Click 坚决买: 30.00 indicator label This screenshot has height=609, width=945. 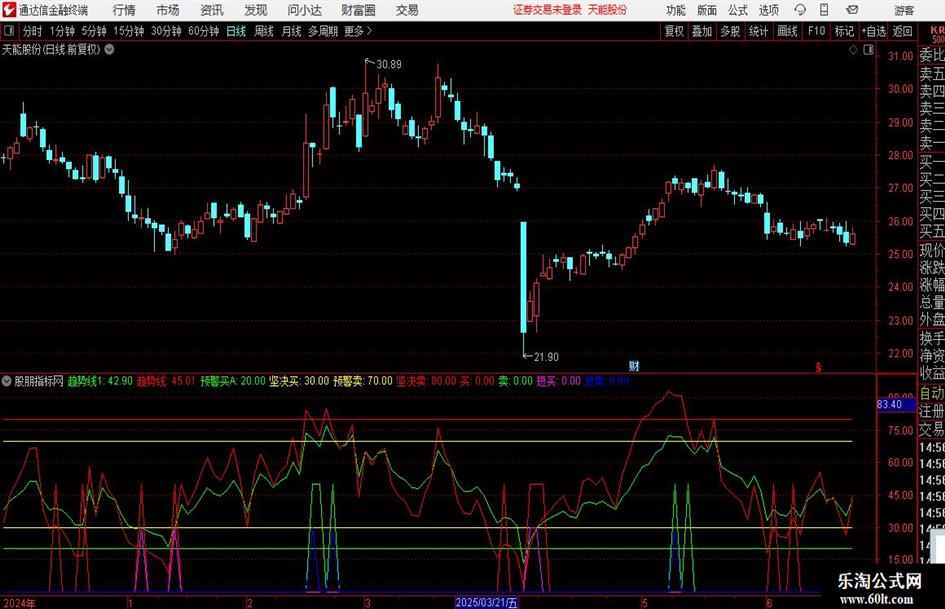[299, 381]
